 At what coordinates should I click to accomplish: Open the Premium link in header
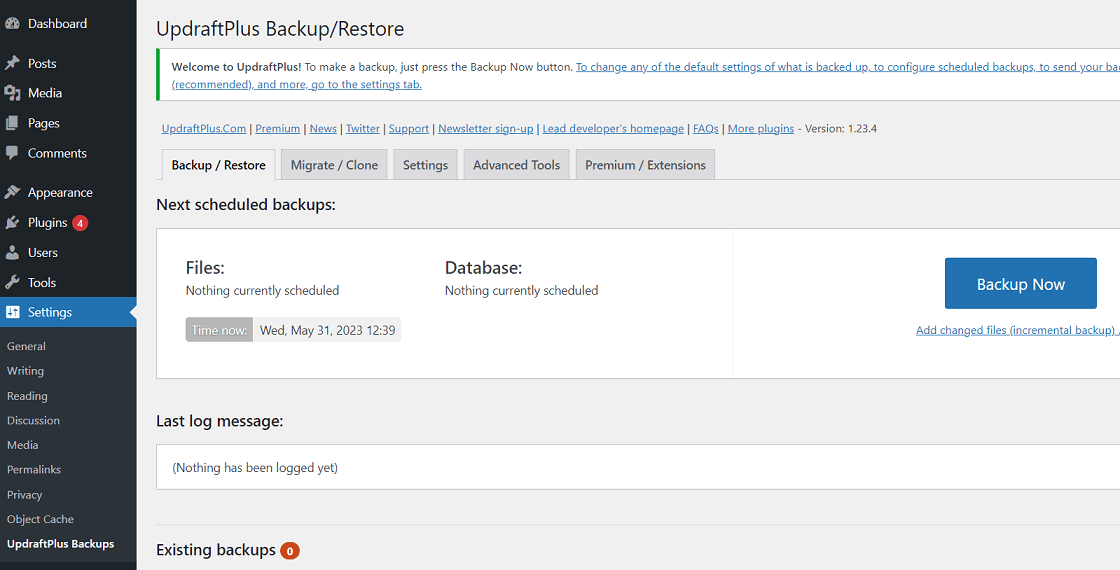tap(277, 129)
